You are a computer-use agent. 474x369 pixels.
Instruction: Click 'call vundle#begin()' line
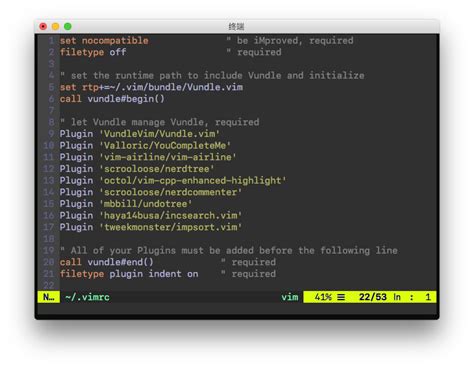[112, 99]
